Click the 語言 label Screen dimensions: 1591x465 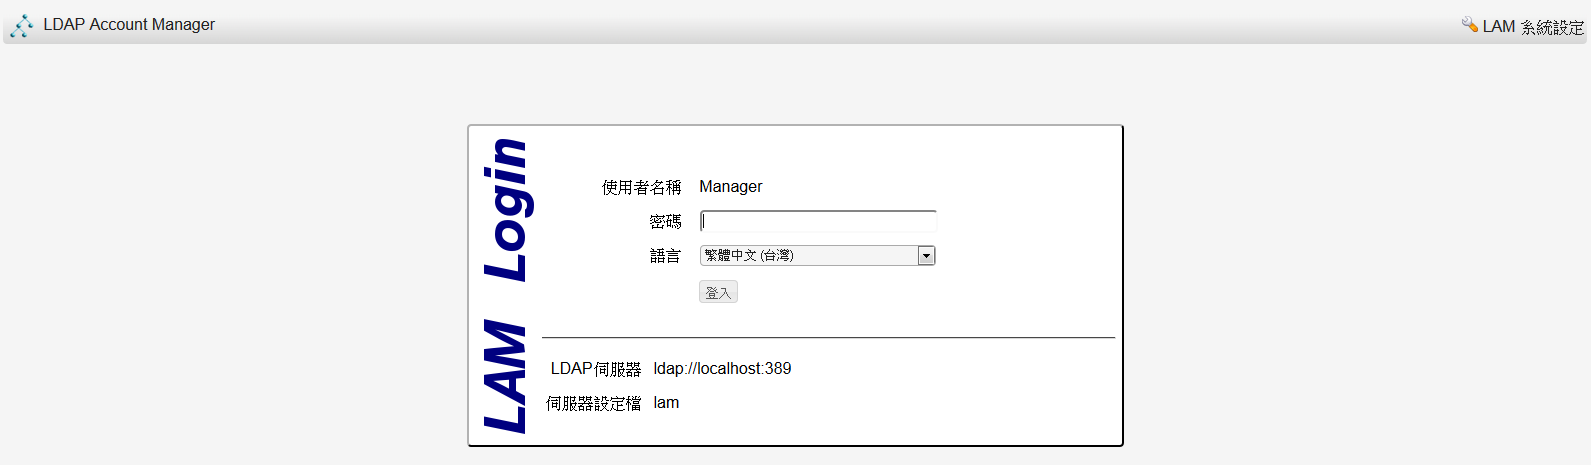665,256
